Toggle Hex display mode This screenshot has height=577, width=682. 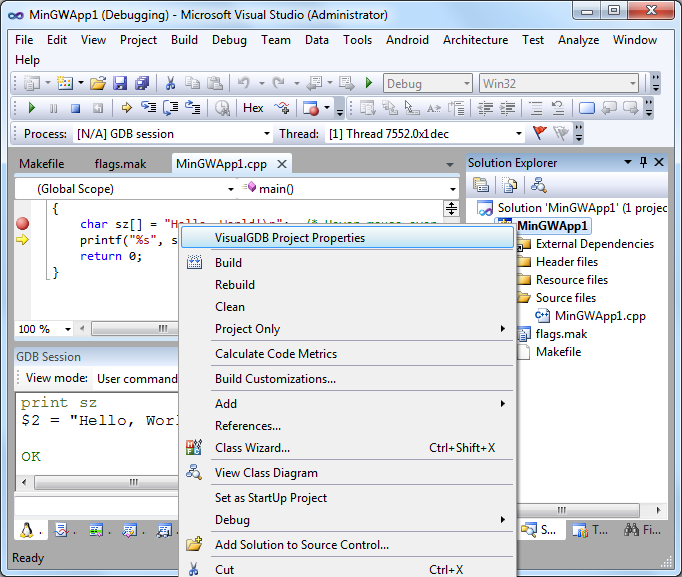point(253,108)
